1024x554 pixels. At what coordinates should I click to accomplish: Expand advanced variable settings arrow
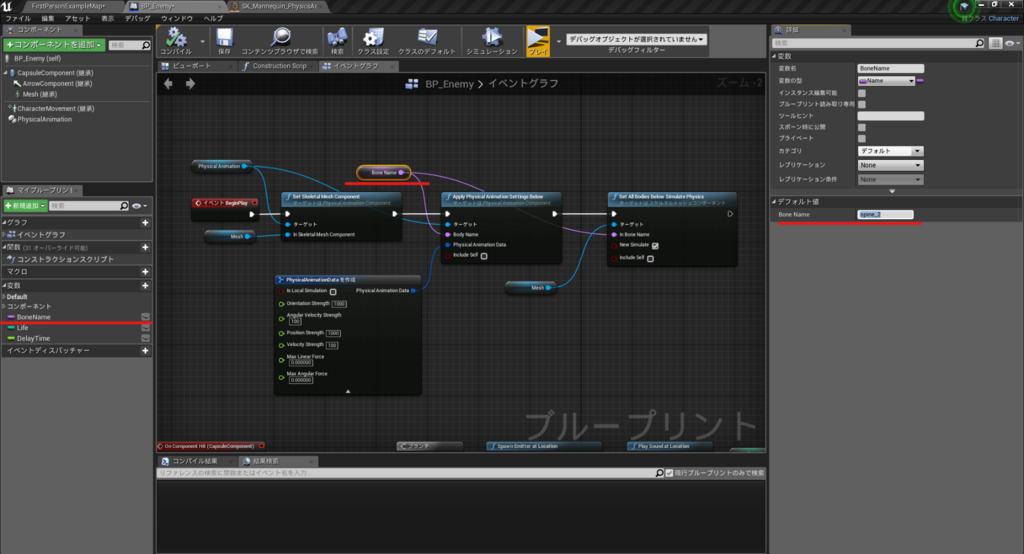[x=892, y=191]
